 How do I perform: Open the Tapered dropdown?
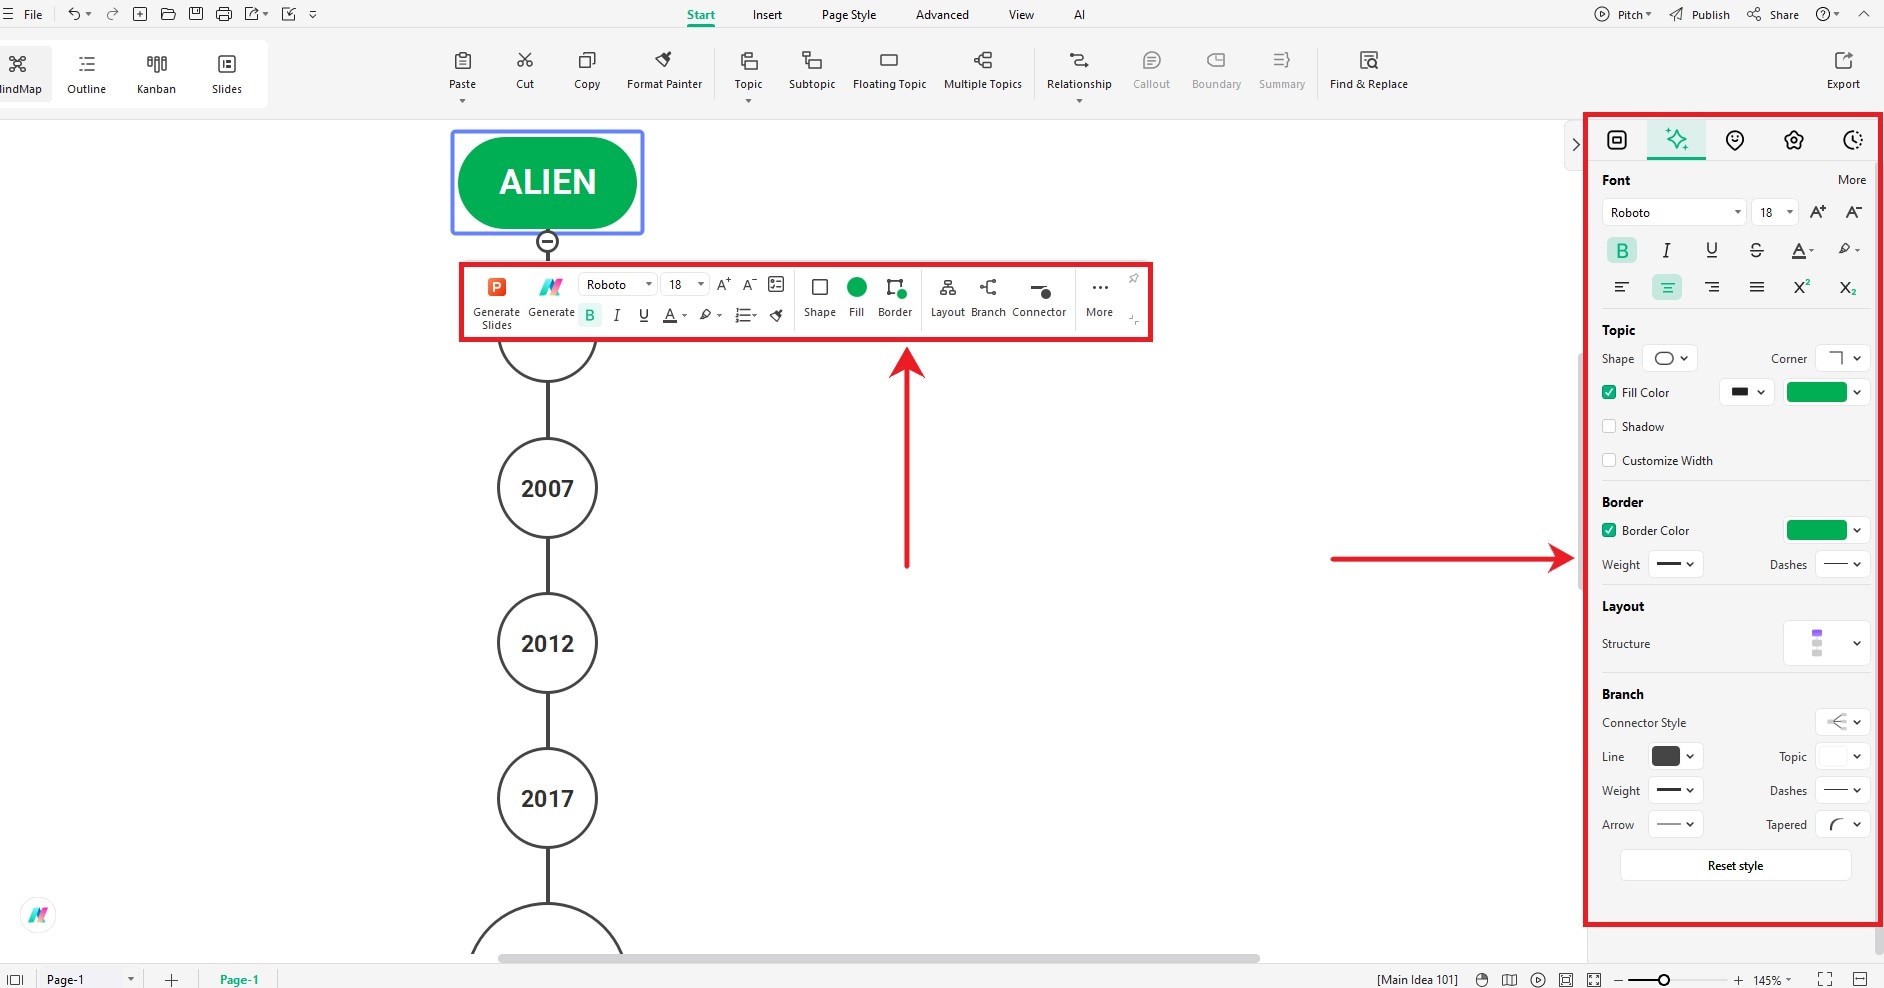click(1842, 824)
